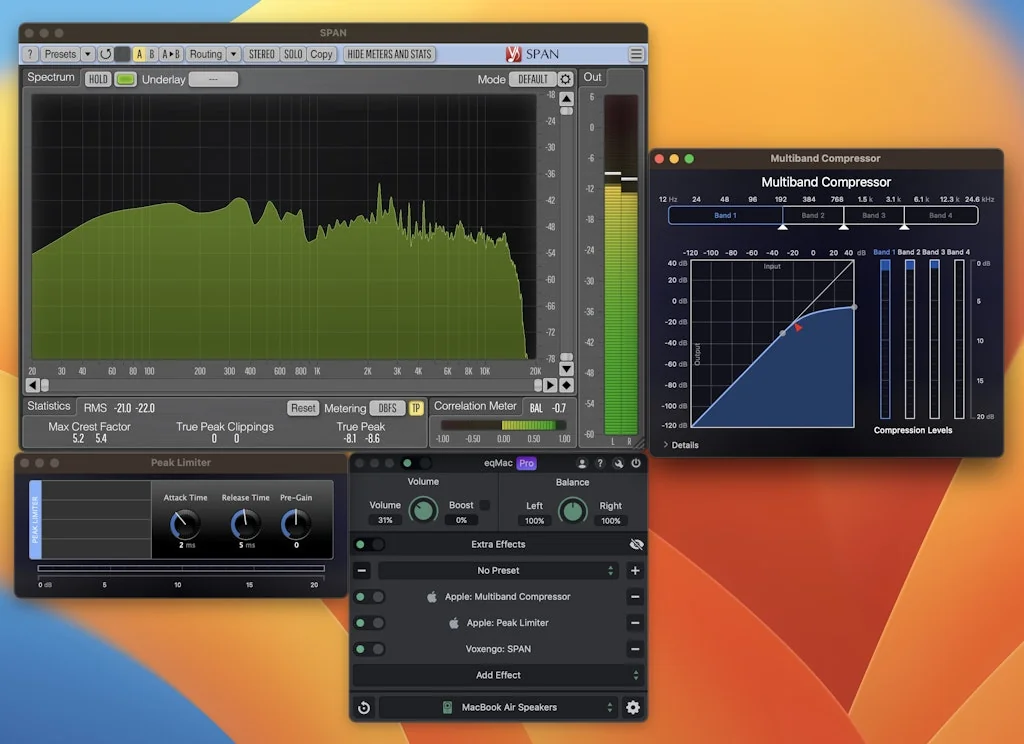
Task: Open eqMac settings gear at bottom
Action: pyautogui.click(x=633, y=708)
